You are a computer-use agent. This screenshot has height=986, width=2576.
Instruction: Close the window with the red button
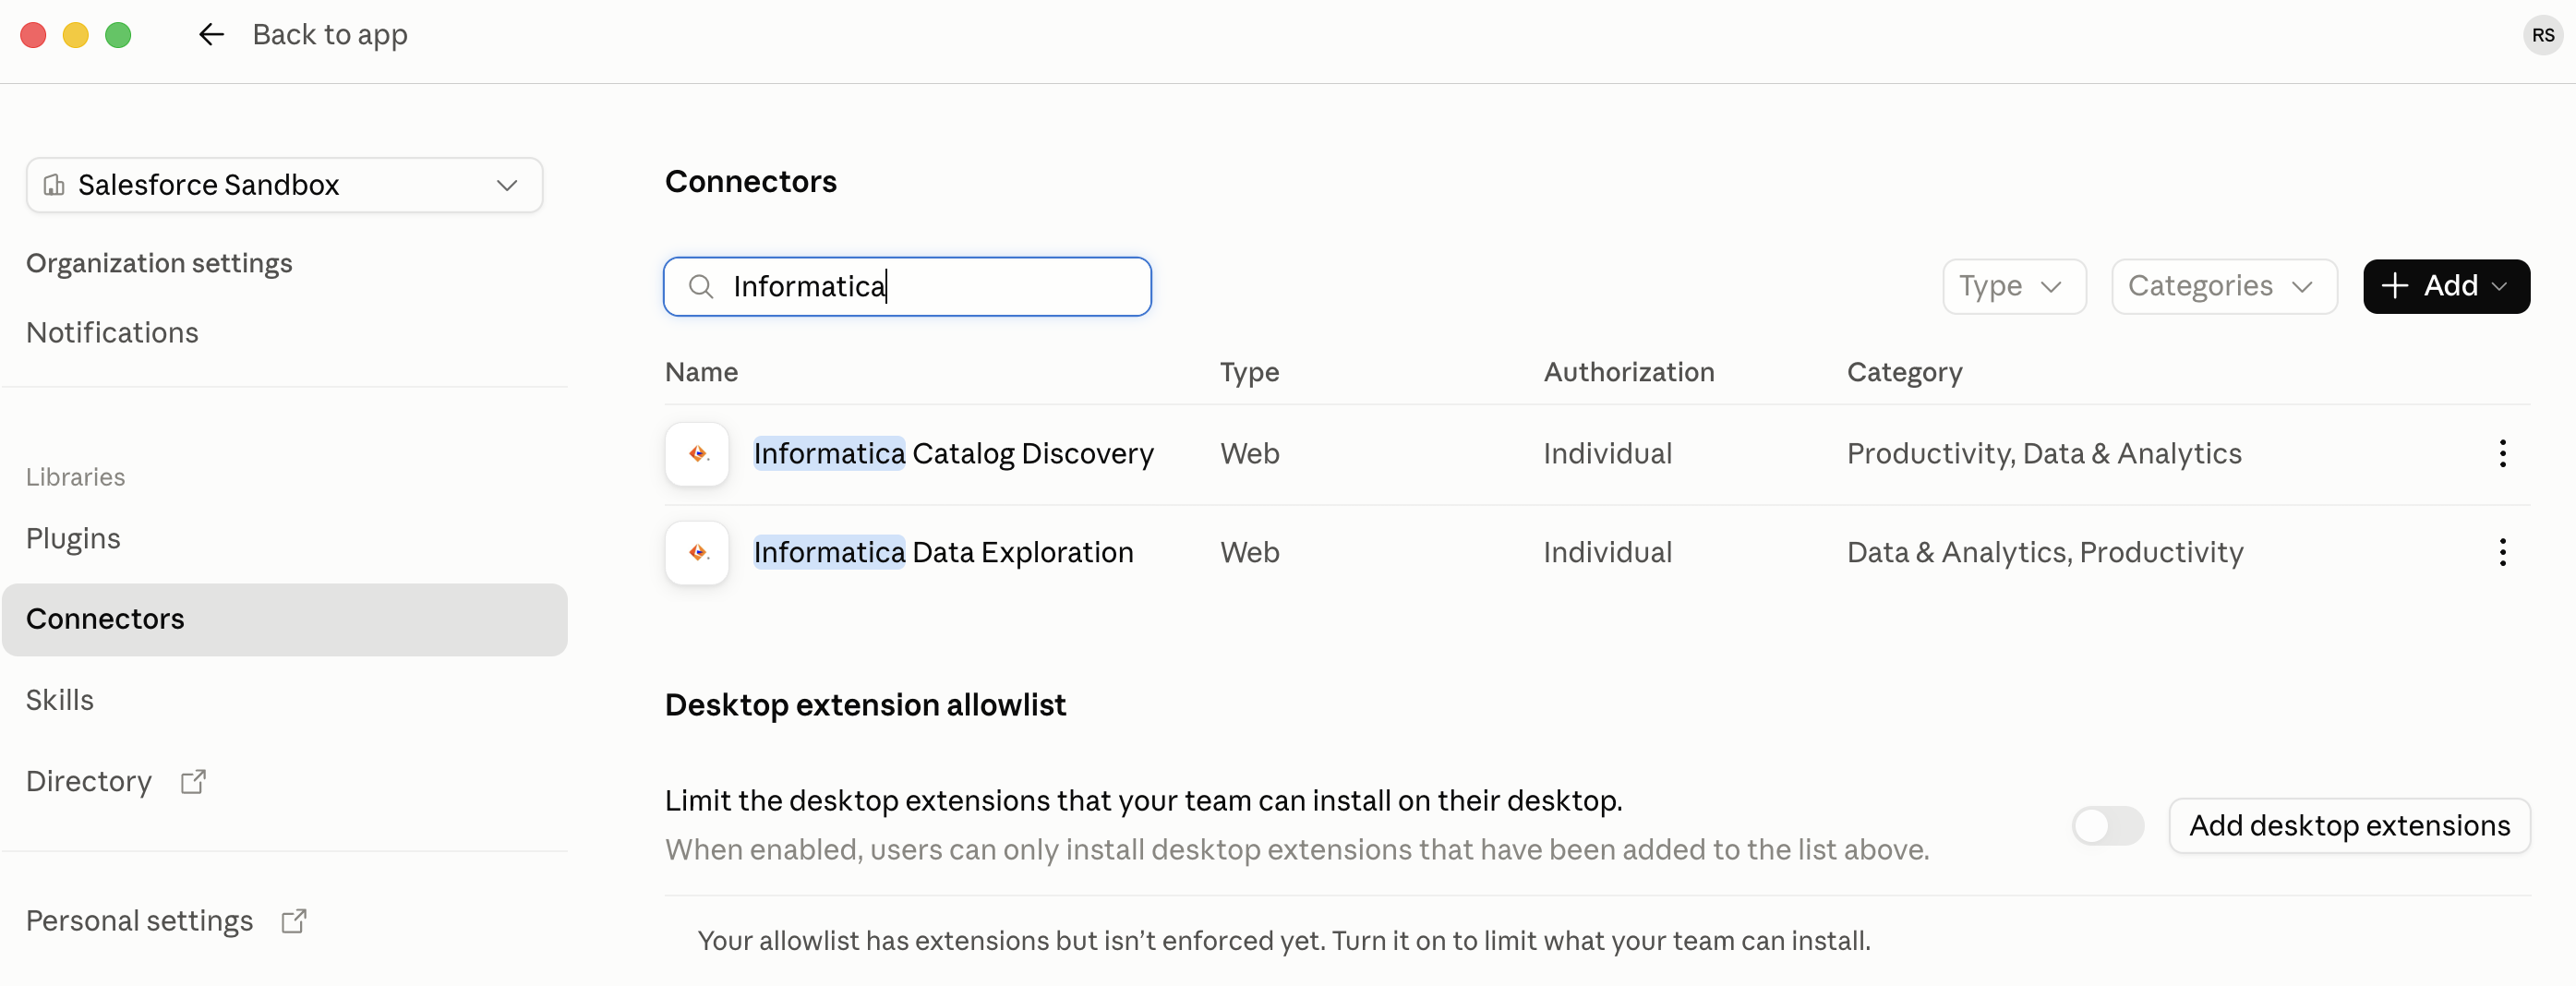(x=33, y=35)
